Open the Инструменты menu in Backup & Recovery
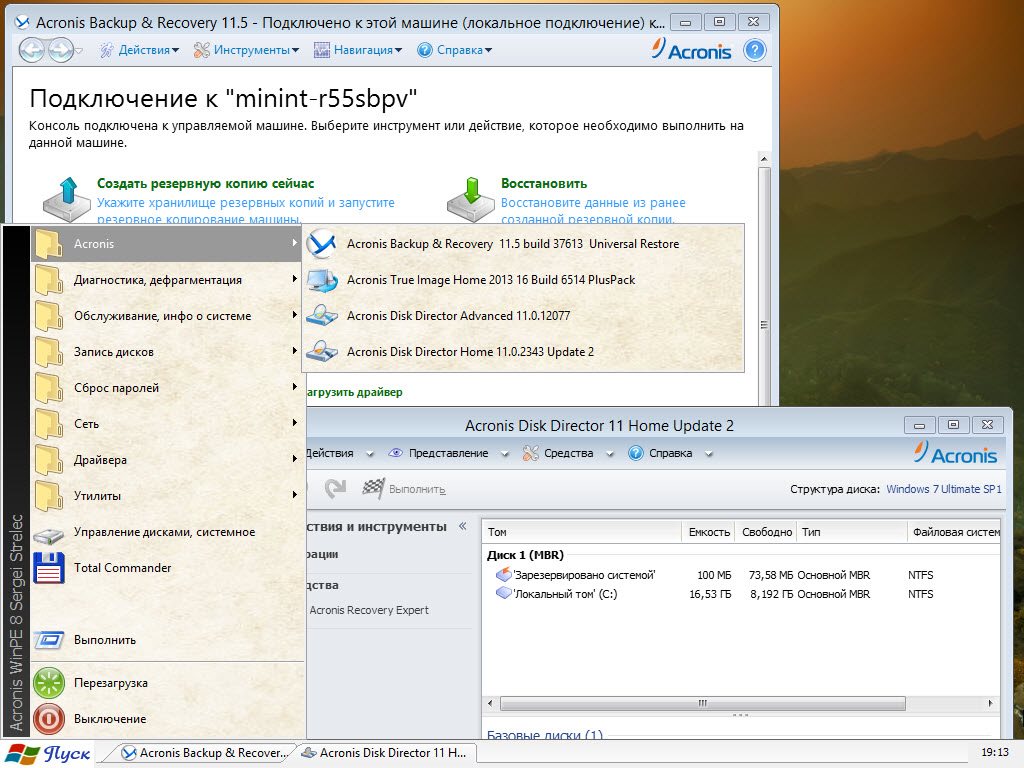The width and height of the screenshot is (1024, 768). [246, 50]
